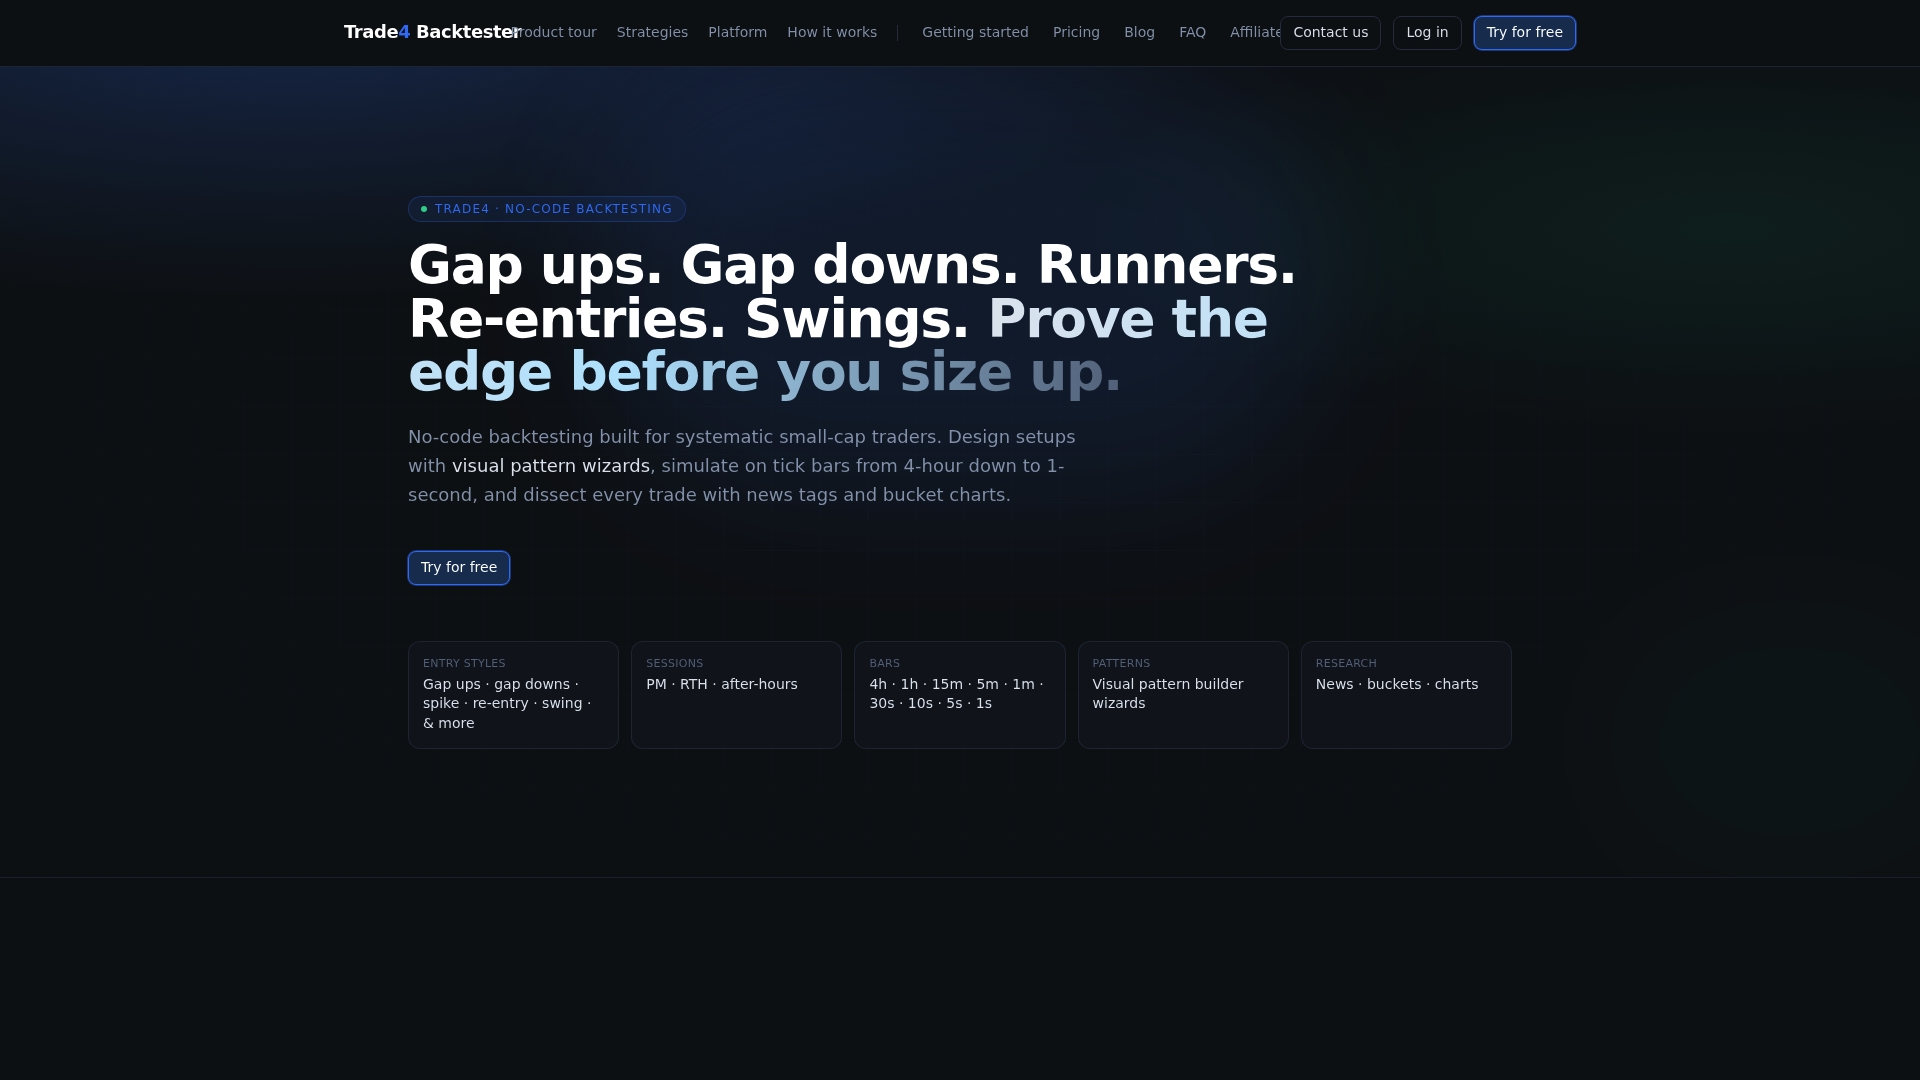Open the Platform nav item

click(737, 32)
